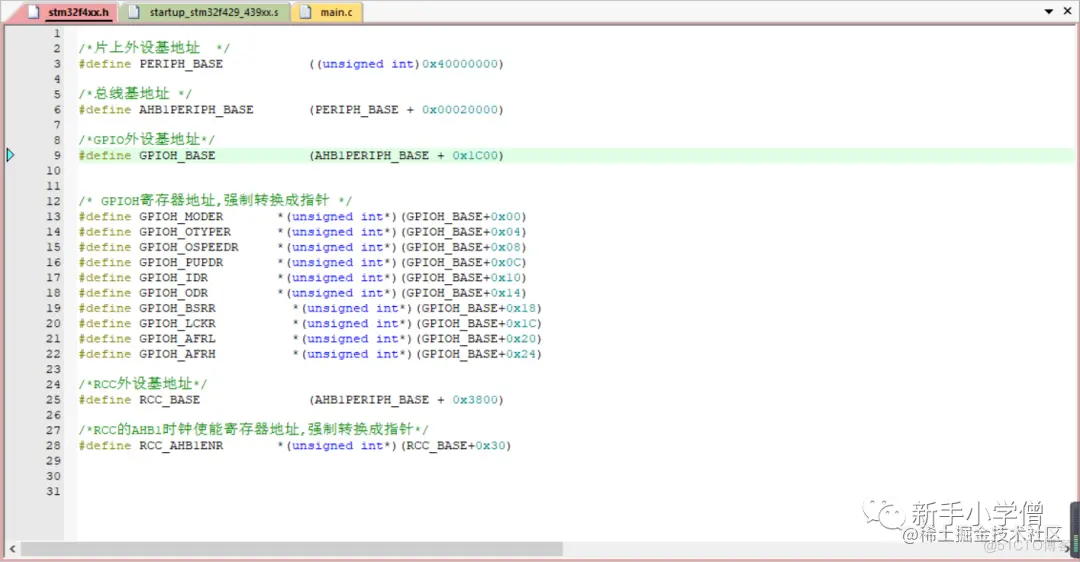Screen dimensions: 1080x562
Task: Click the left arrow of the horizontal scrollbar
Action: [12, 549]
